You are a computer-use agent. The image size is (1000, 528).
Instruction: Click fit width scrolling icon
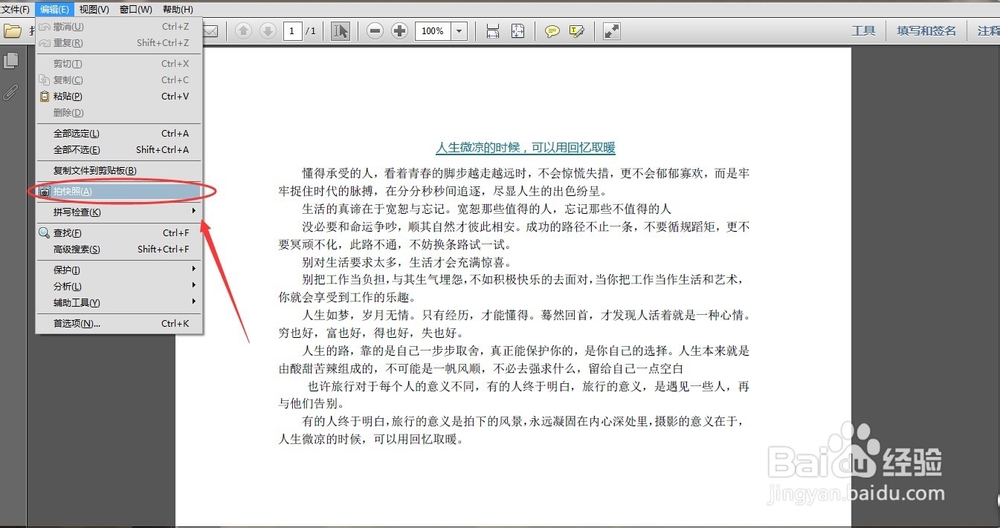(492, 31)
